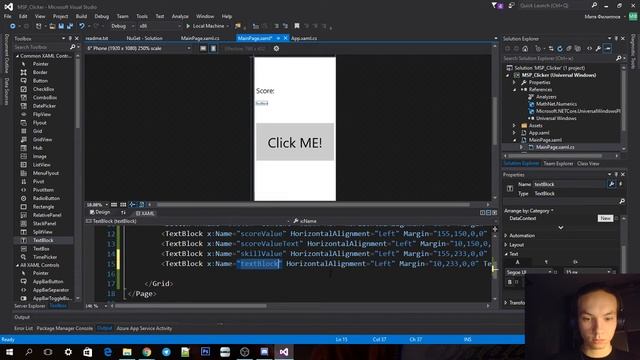Open the Team Explorer tab
This screenshot has width=640, height=360.
[558, 164]
